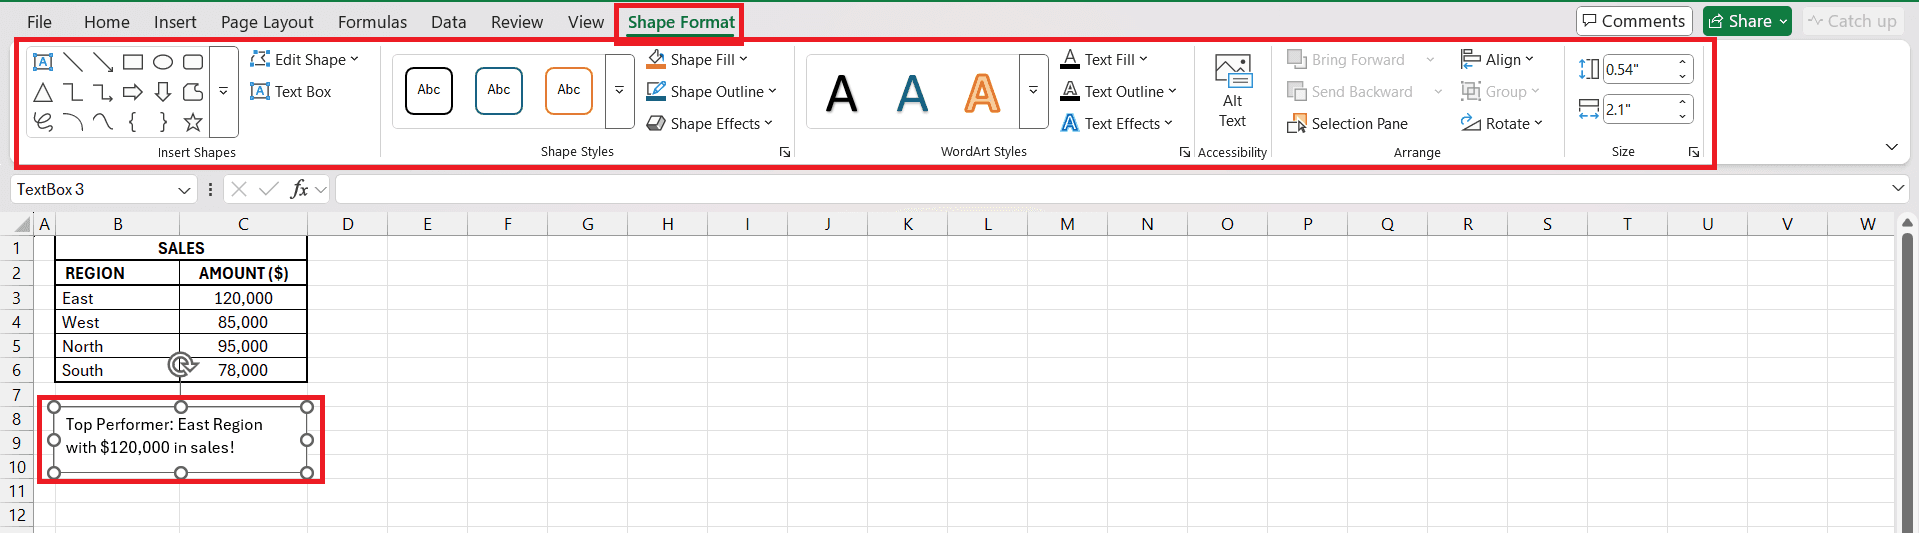
Task: Click the green Share button
Action: coord(1746,21)
